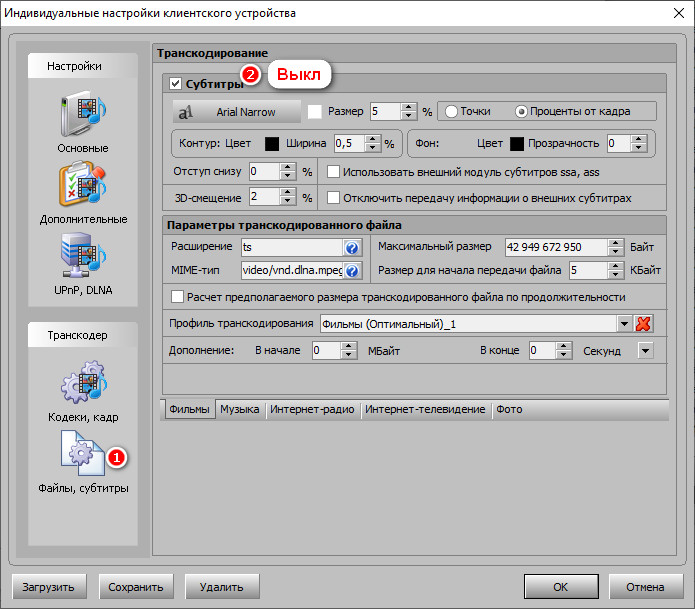Enable external ssa, ass subtitle module checkbox

[x=334, y=172]
